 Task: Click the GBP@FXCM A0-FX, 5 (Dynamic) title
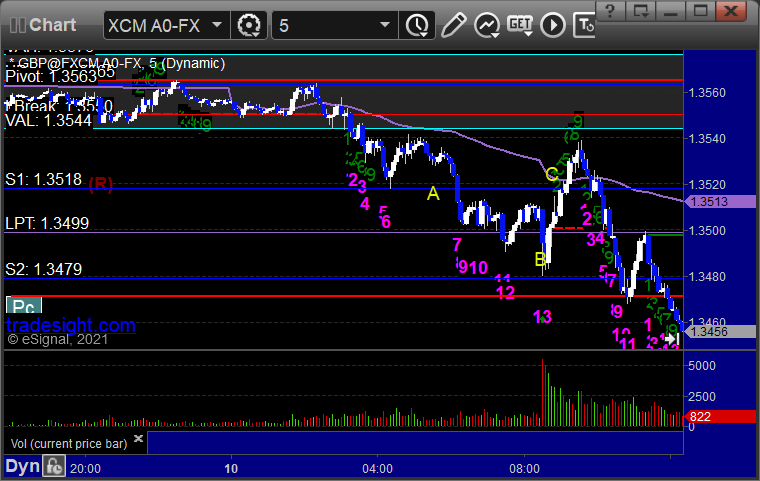coord(121,64)
